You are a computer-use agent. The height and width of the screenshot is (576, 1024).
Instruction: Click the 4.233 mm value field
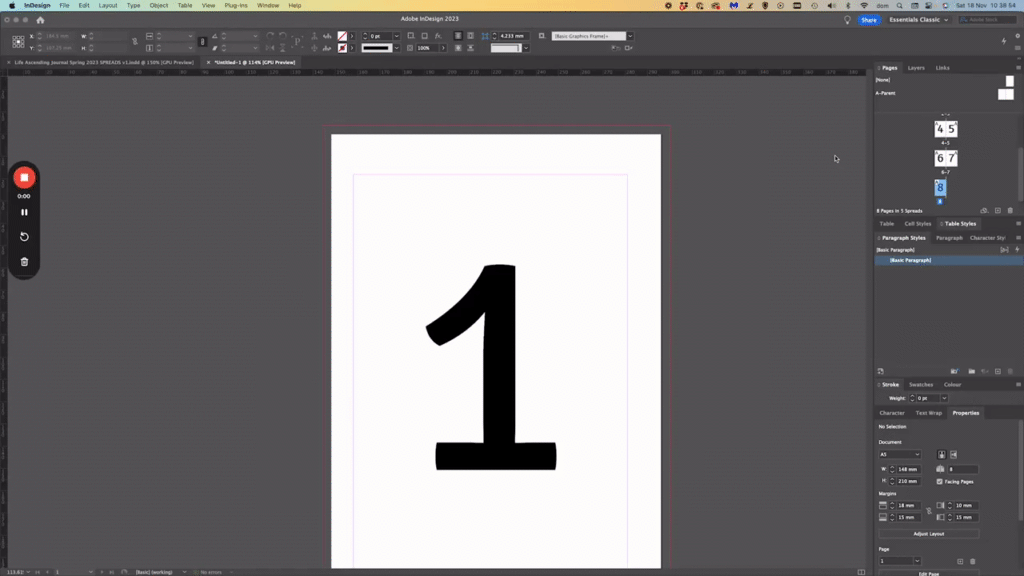pyautogui.click(x=513, y=36)
